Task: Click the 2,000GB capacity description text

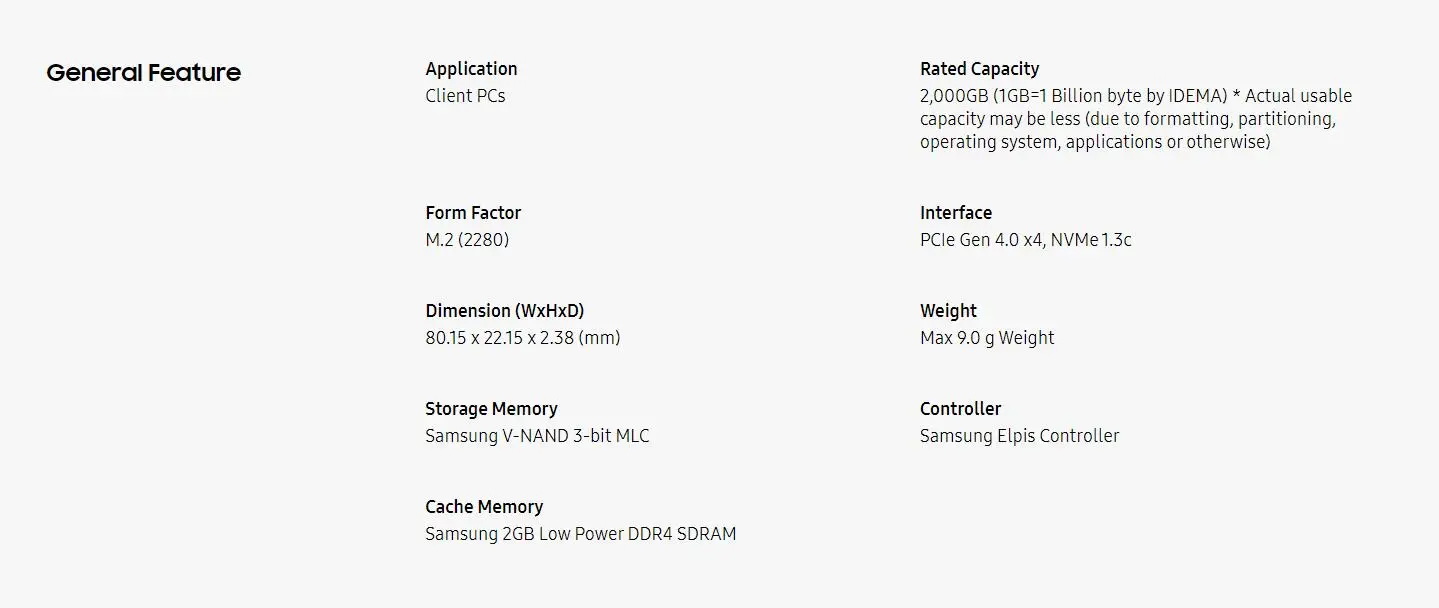Action: (x=1136, y=119)
